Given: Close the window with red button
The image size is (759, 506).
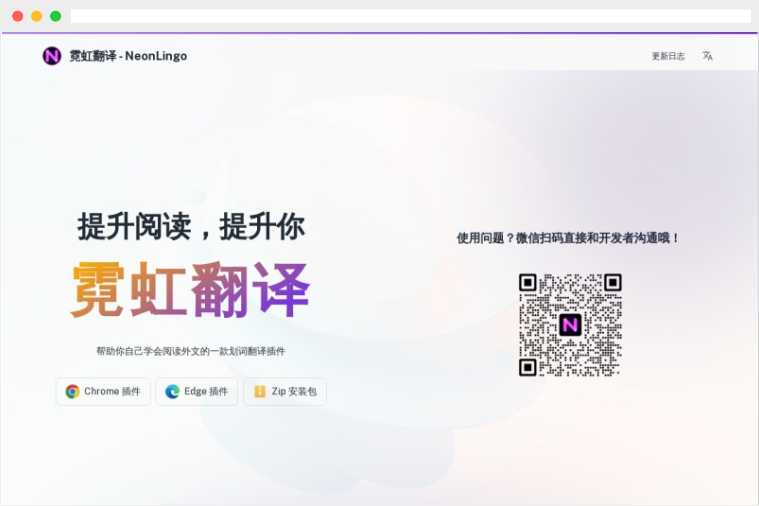Looking at the screenshot, I should coord(17,16).
